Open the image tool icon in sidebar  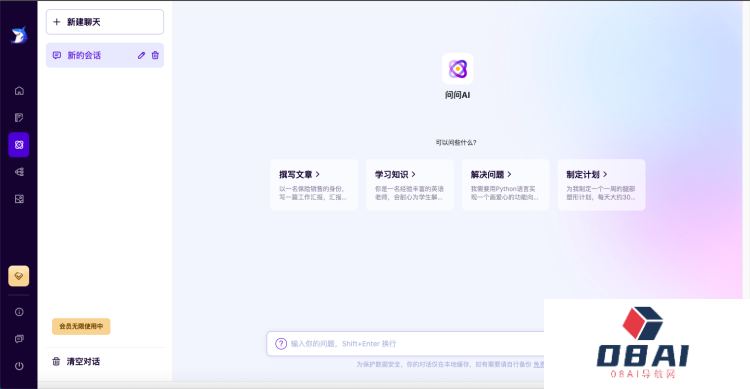click(x=19, y=199)
